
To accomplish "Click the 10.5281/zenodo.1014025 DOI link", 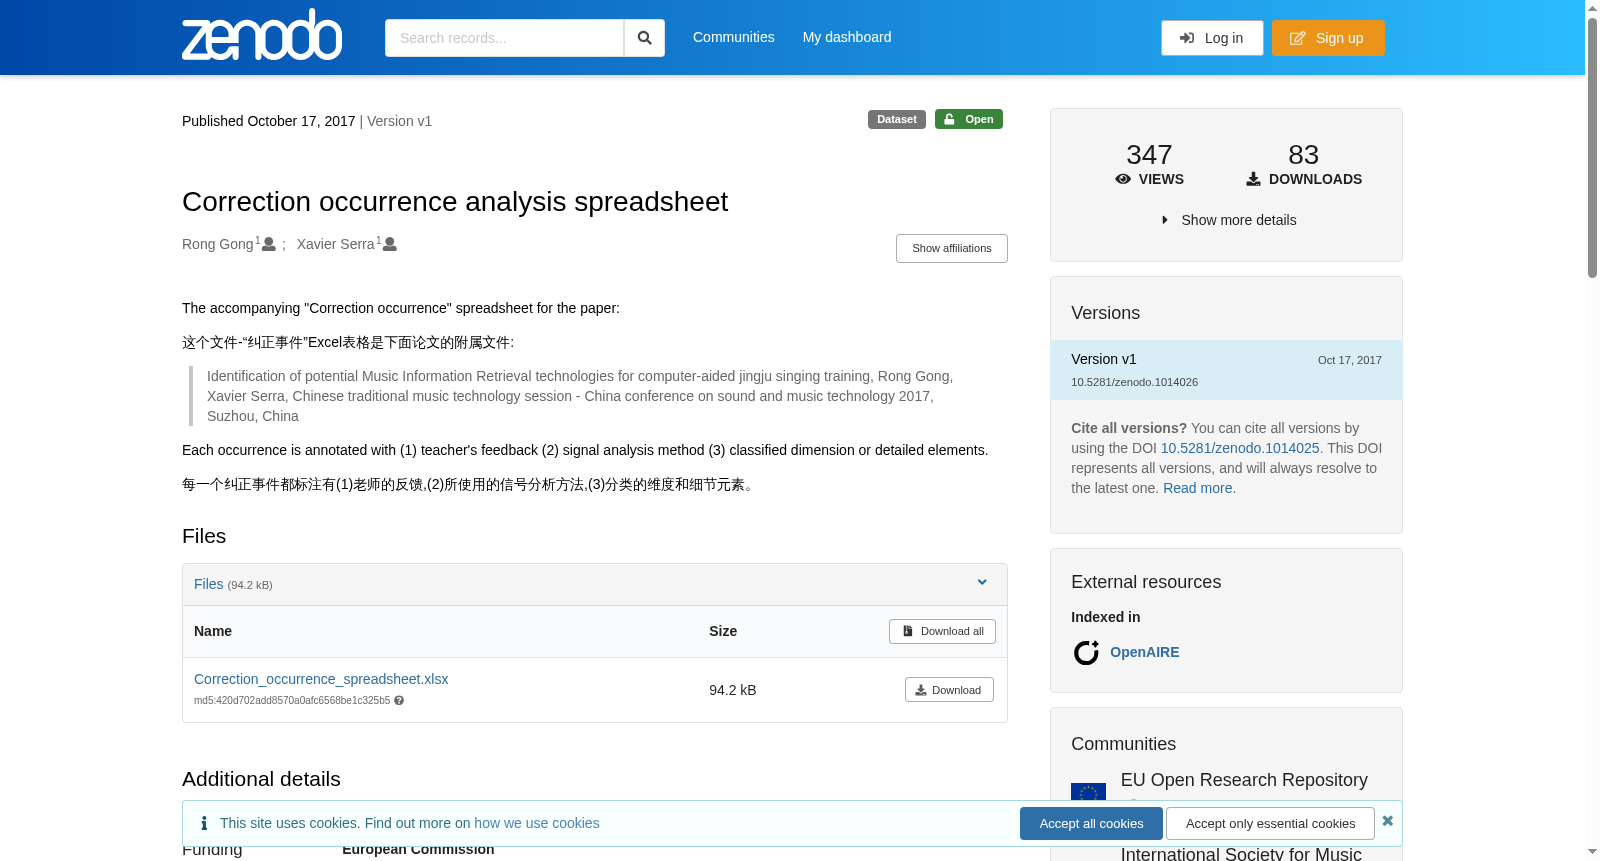I will pyautogui.click(x=1240, y=448).
